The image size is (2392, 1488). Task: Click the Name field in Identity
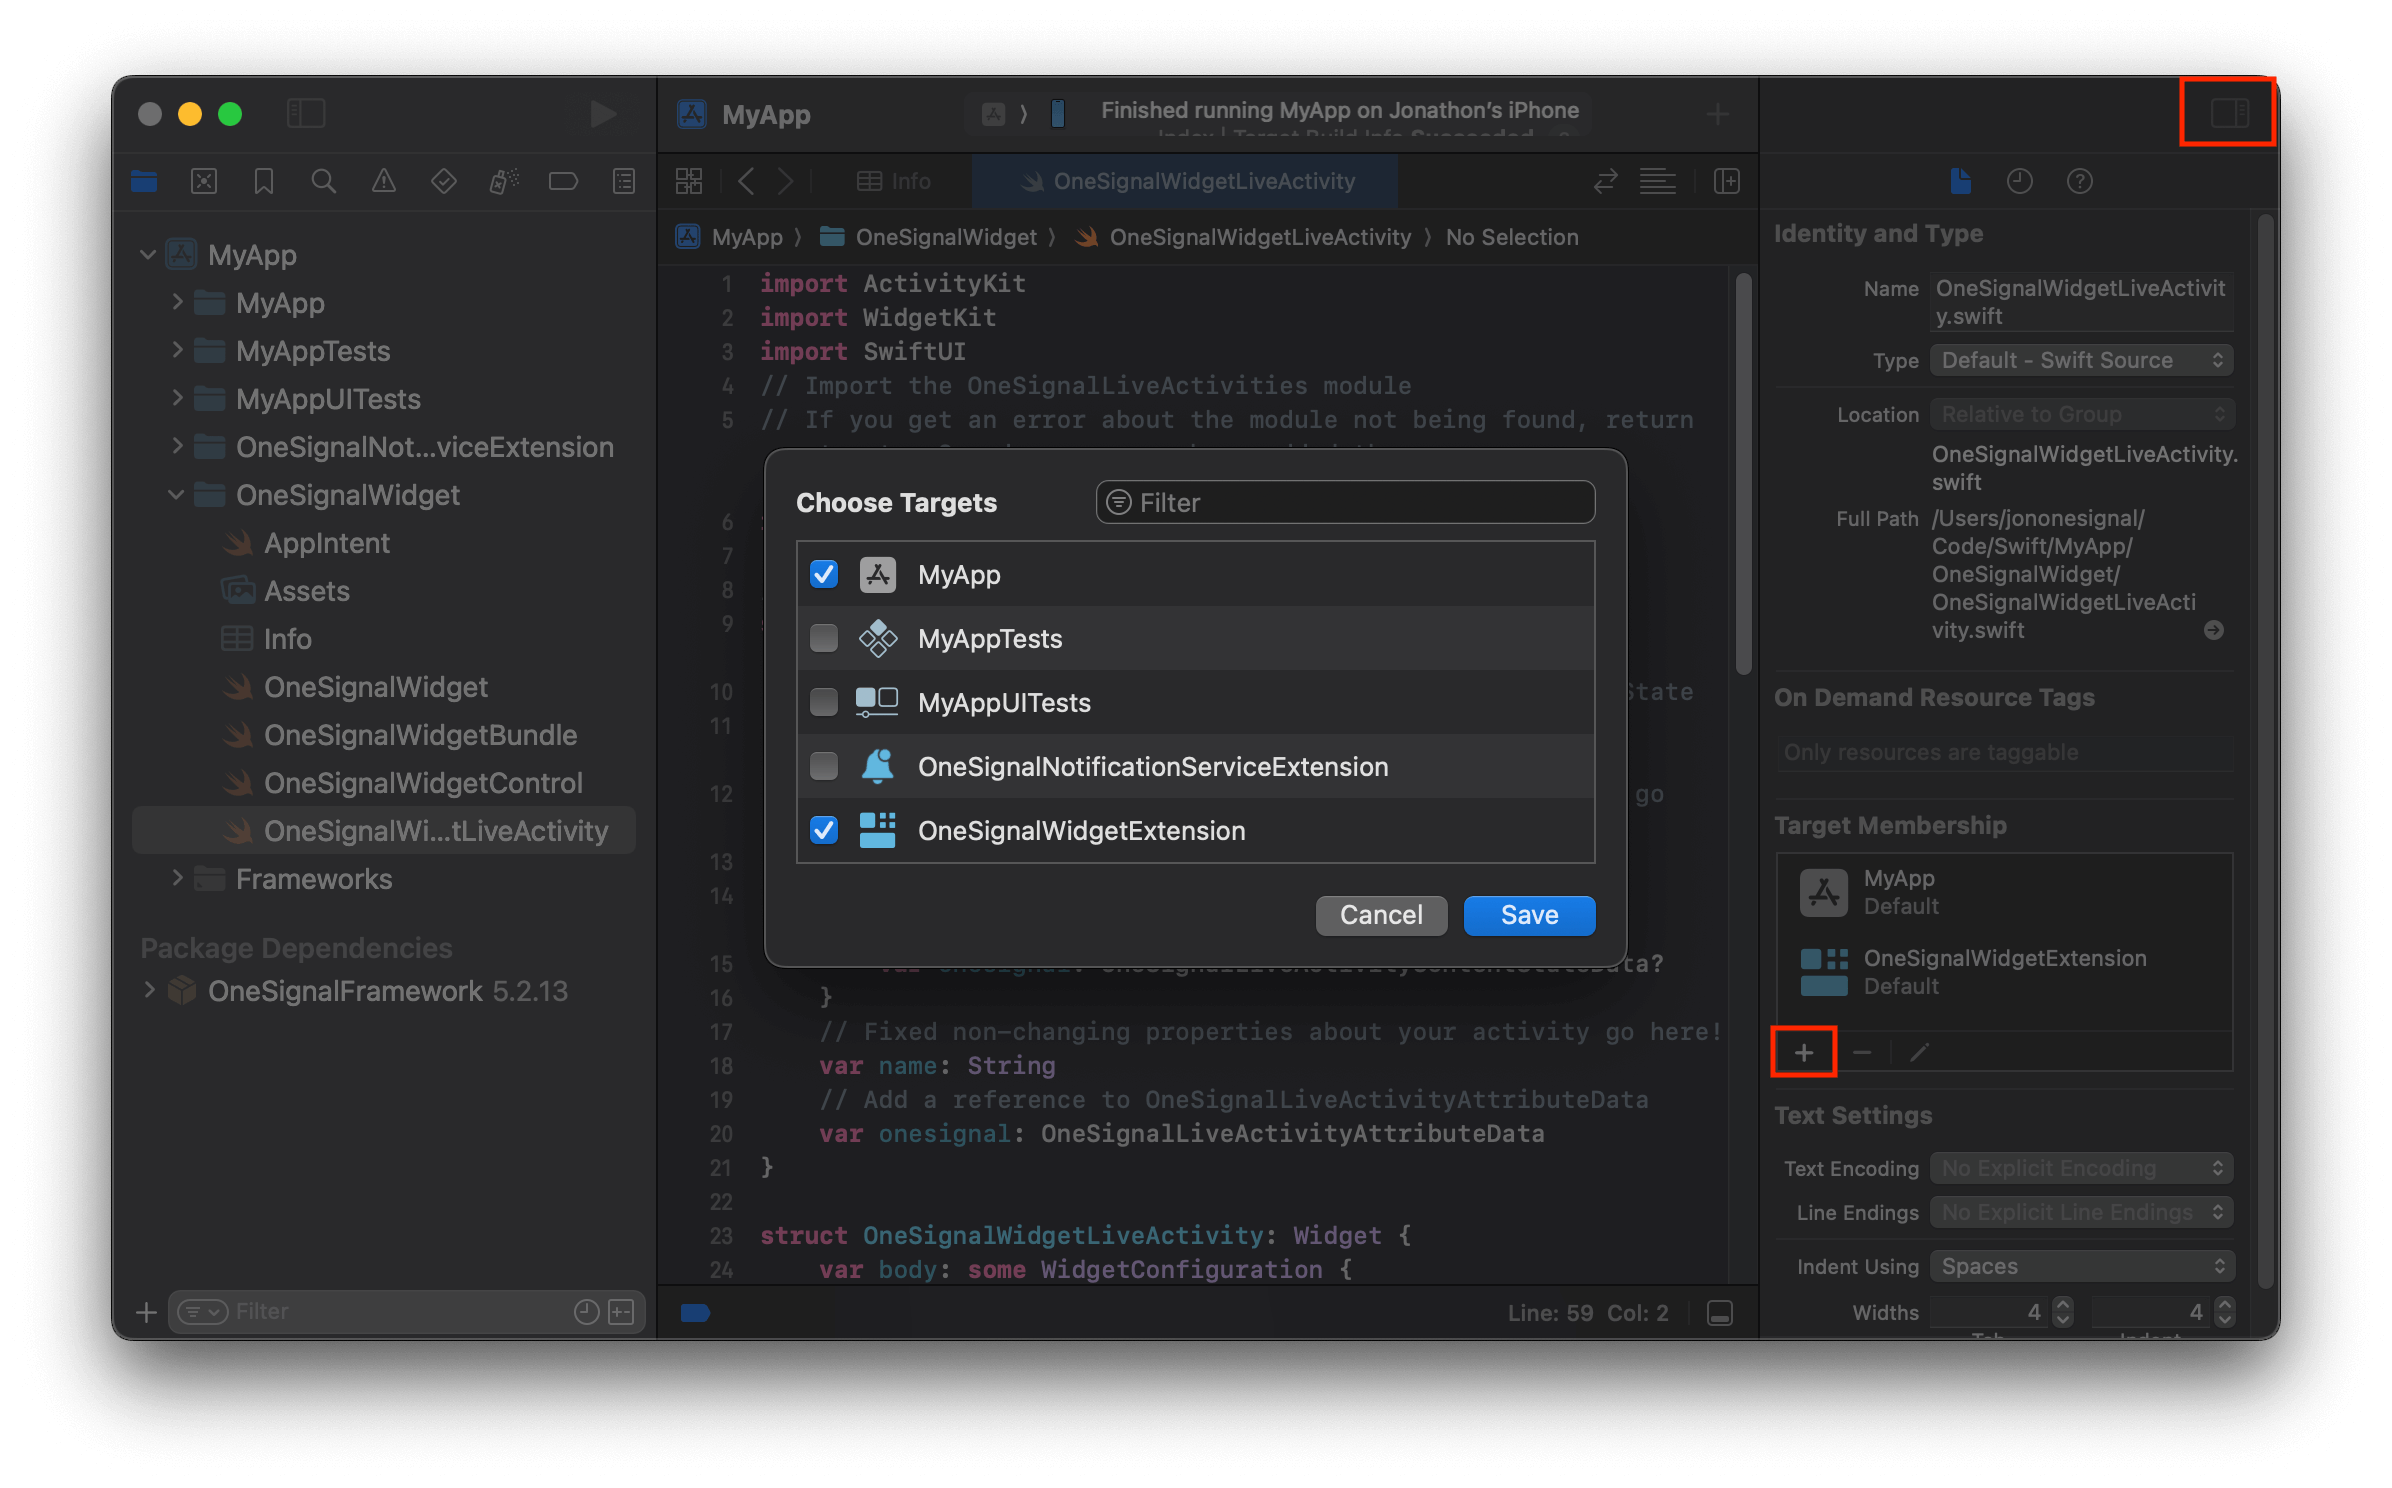(2082, 302)
